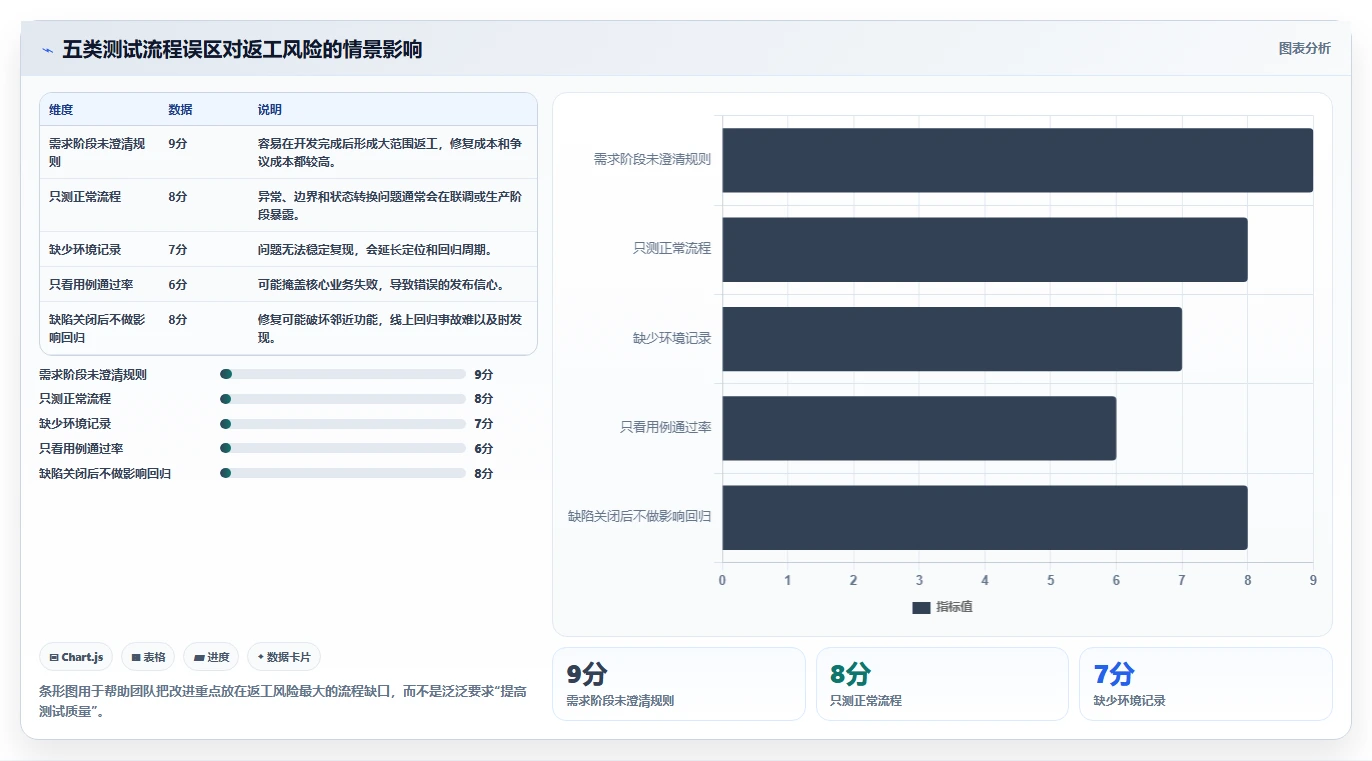Viewport: 1372px width, 761px height.
Task: Click the 指标值 legend color swatch
Action: (921, 608)
